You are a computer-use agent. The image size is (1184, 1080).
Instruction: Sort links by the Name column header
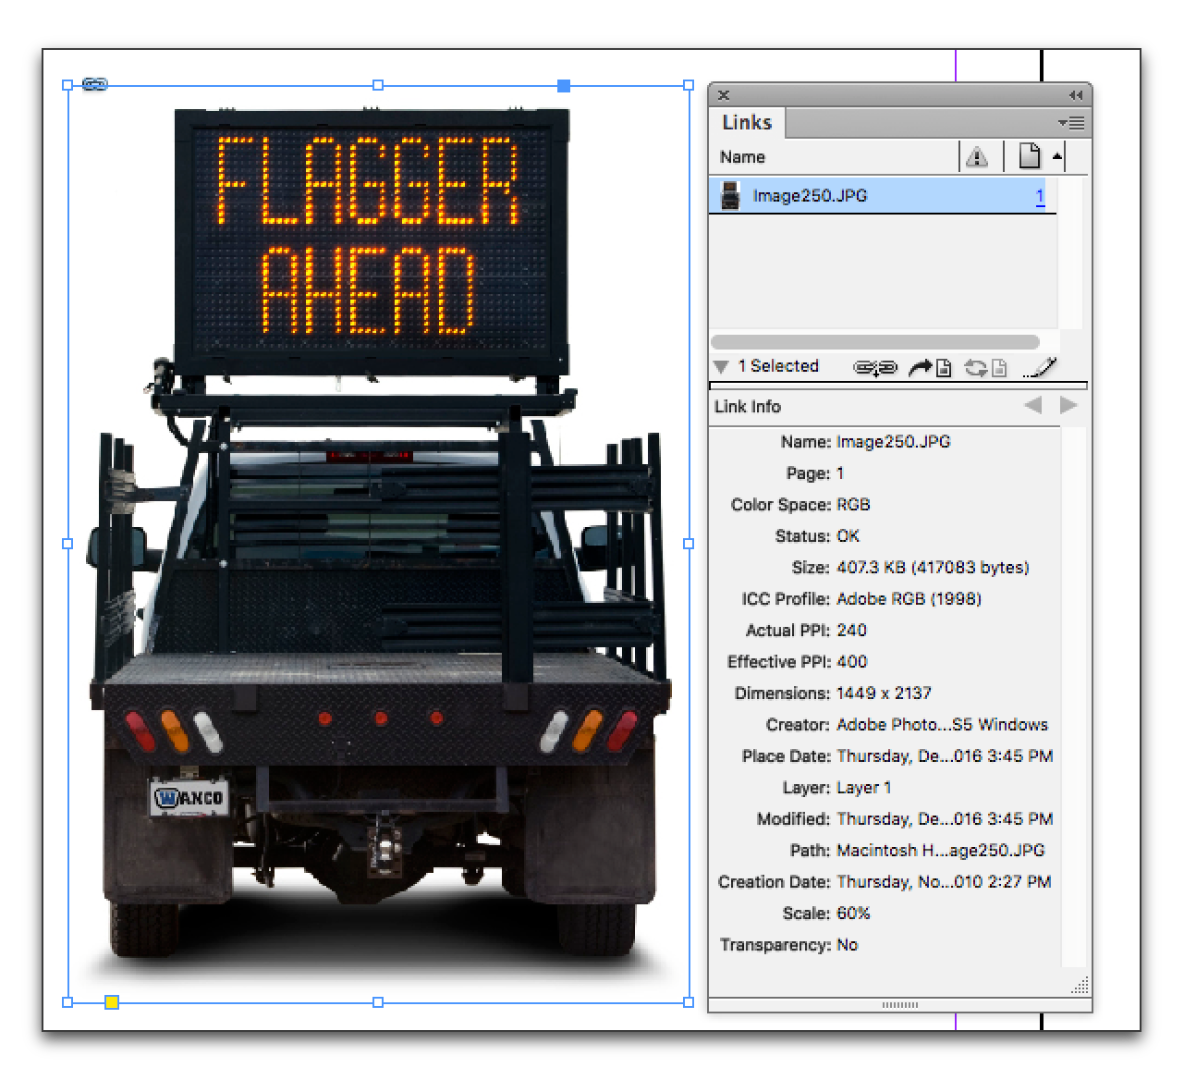point(742,157)
